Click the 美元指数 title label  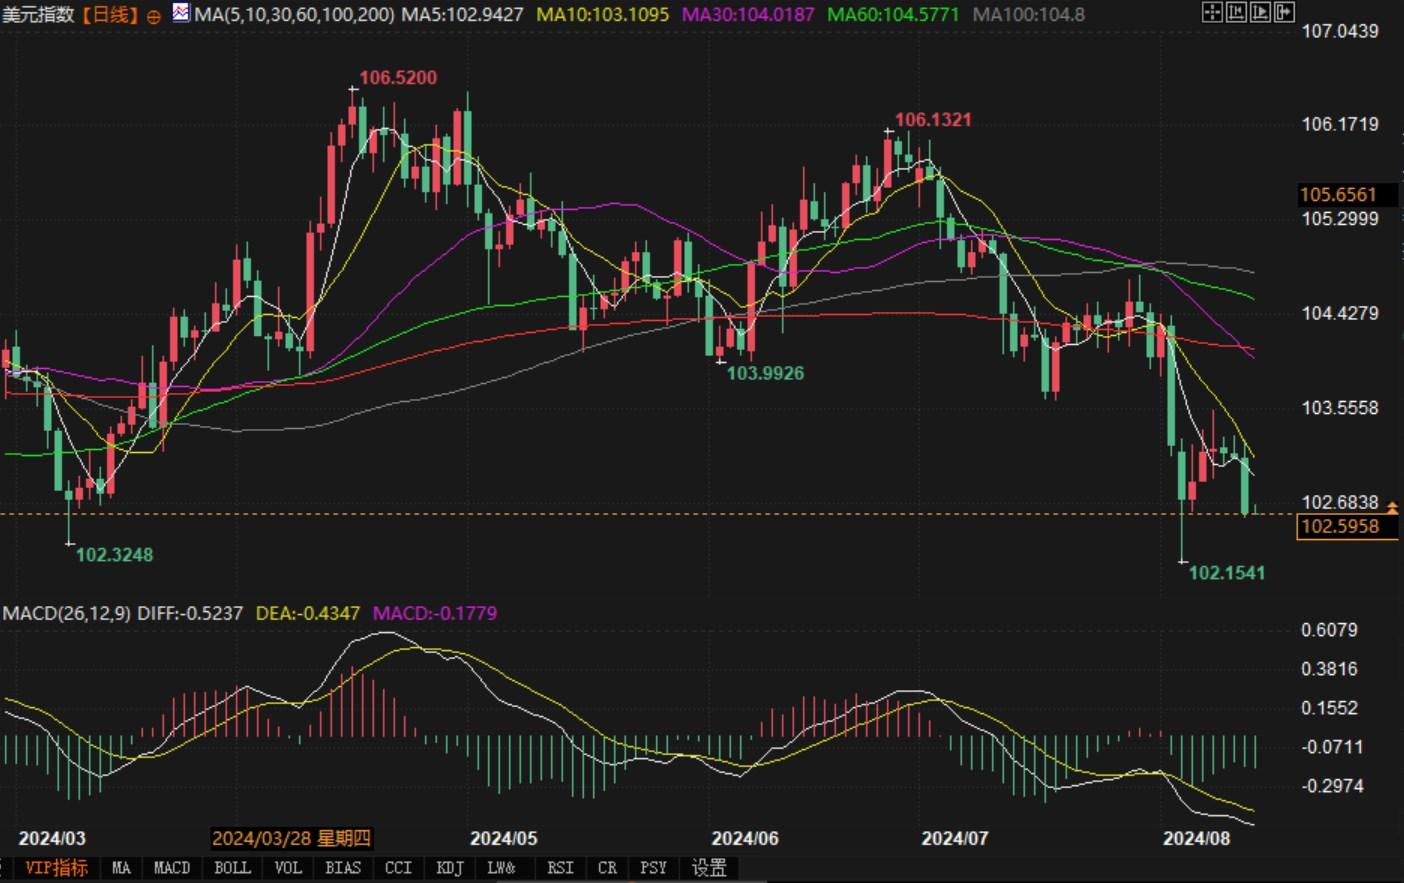tap(38, 15)
